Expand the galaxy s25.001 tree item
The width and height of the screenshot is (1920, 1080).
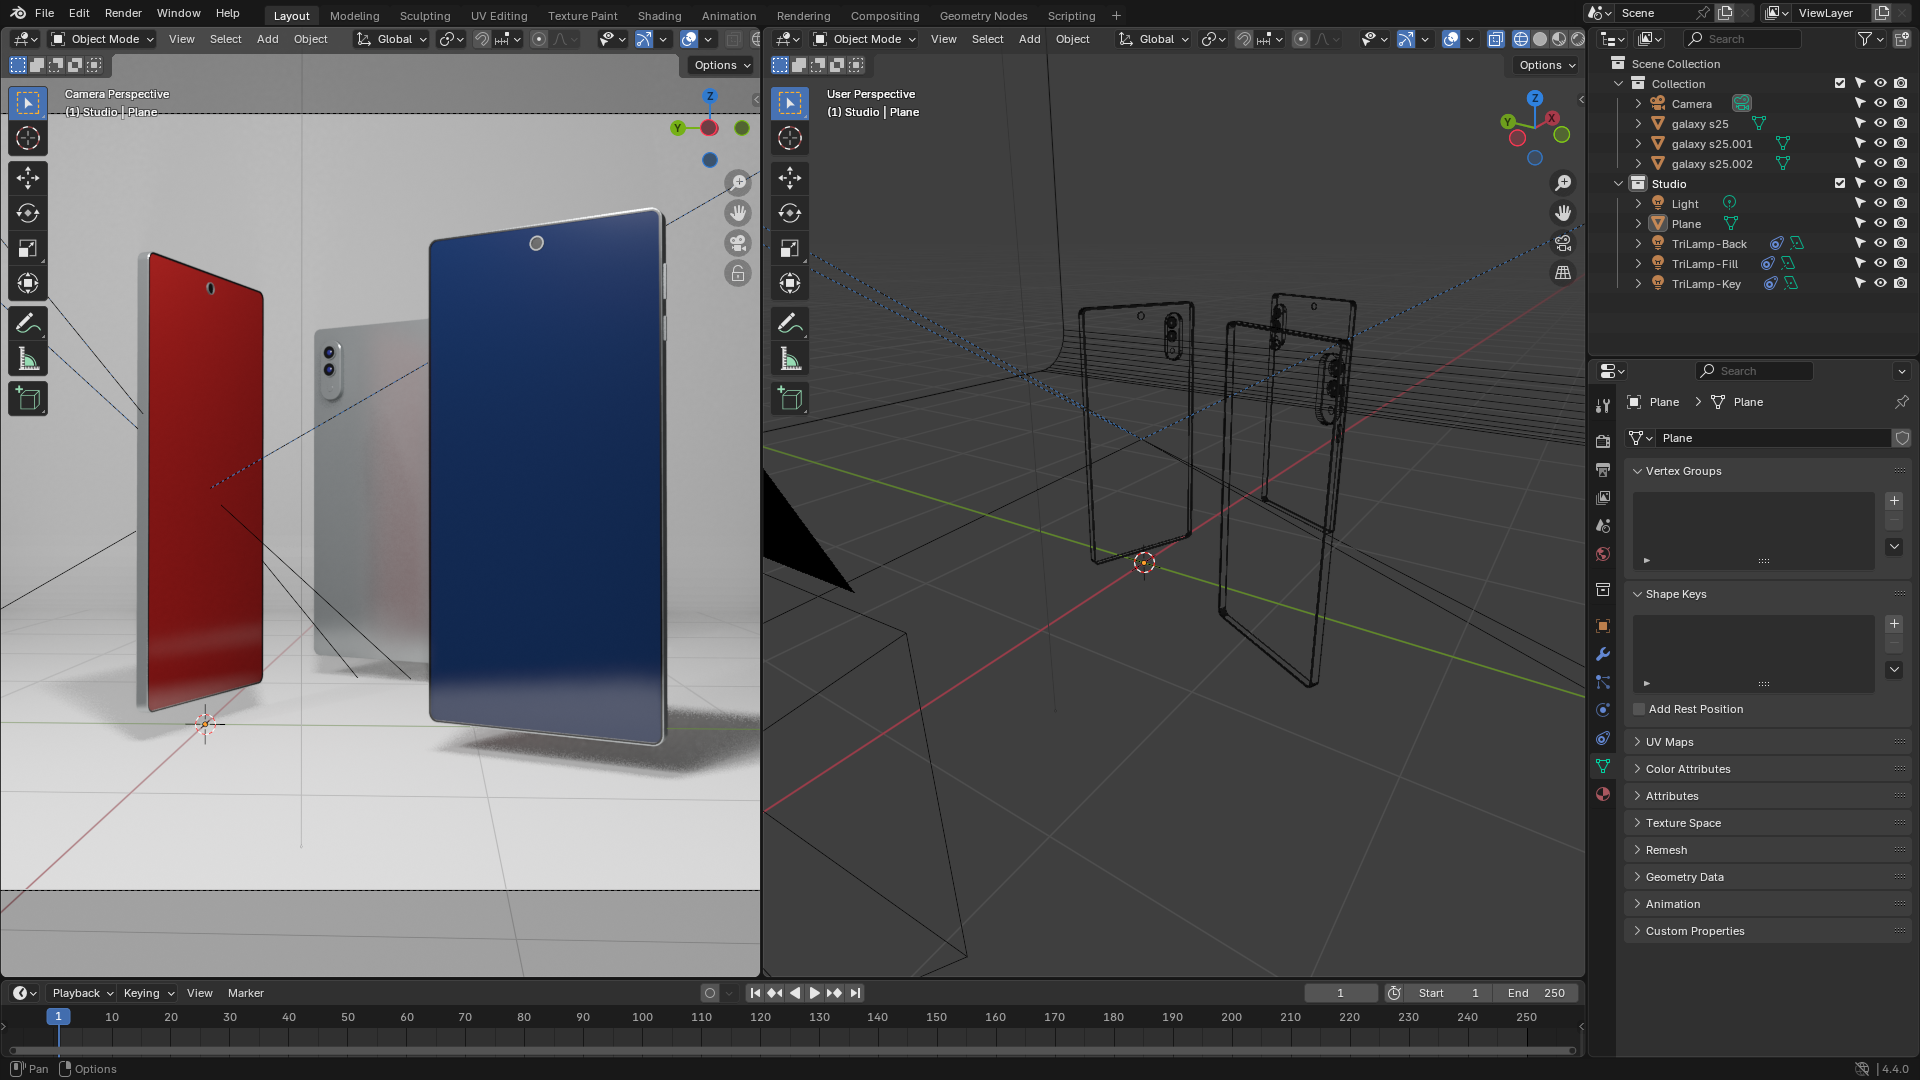pos(1638,144)
